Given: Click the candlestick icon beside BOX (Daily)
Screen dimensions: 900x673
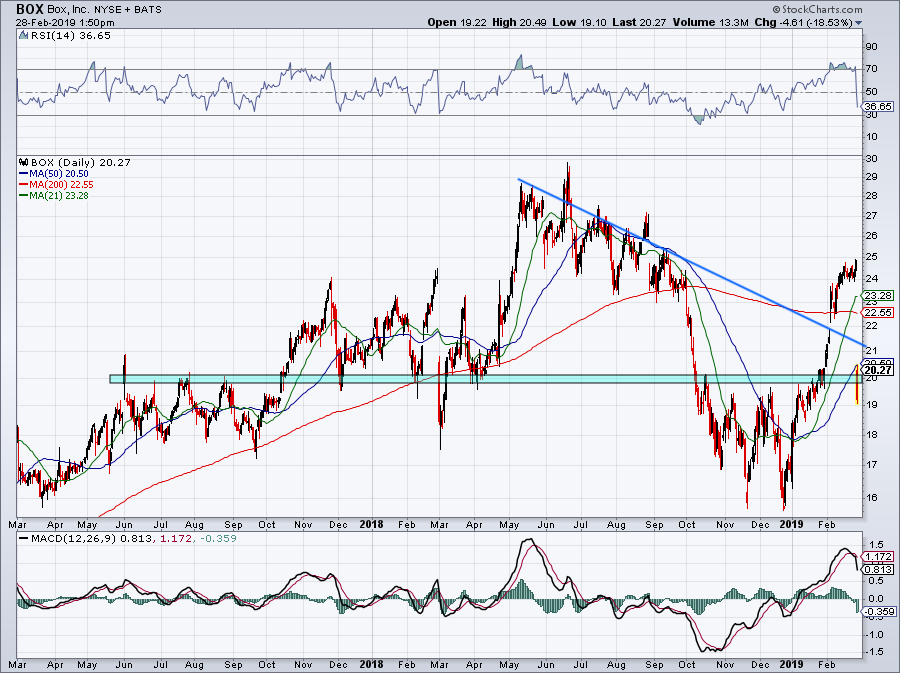Looking at the screenshot, I should click(x=24, y=163).
